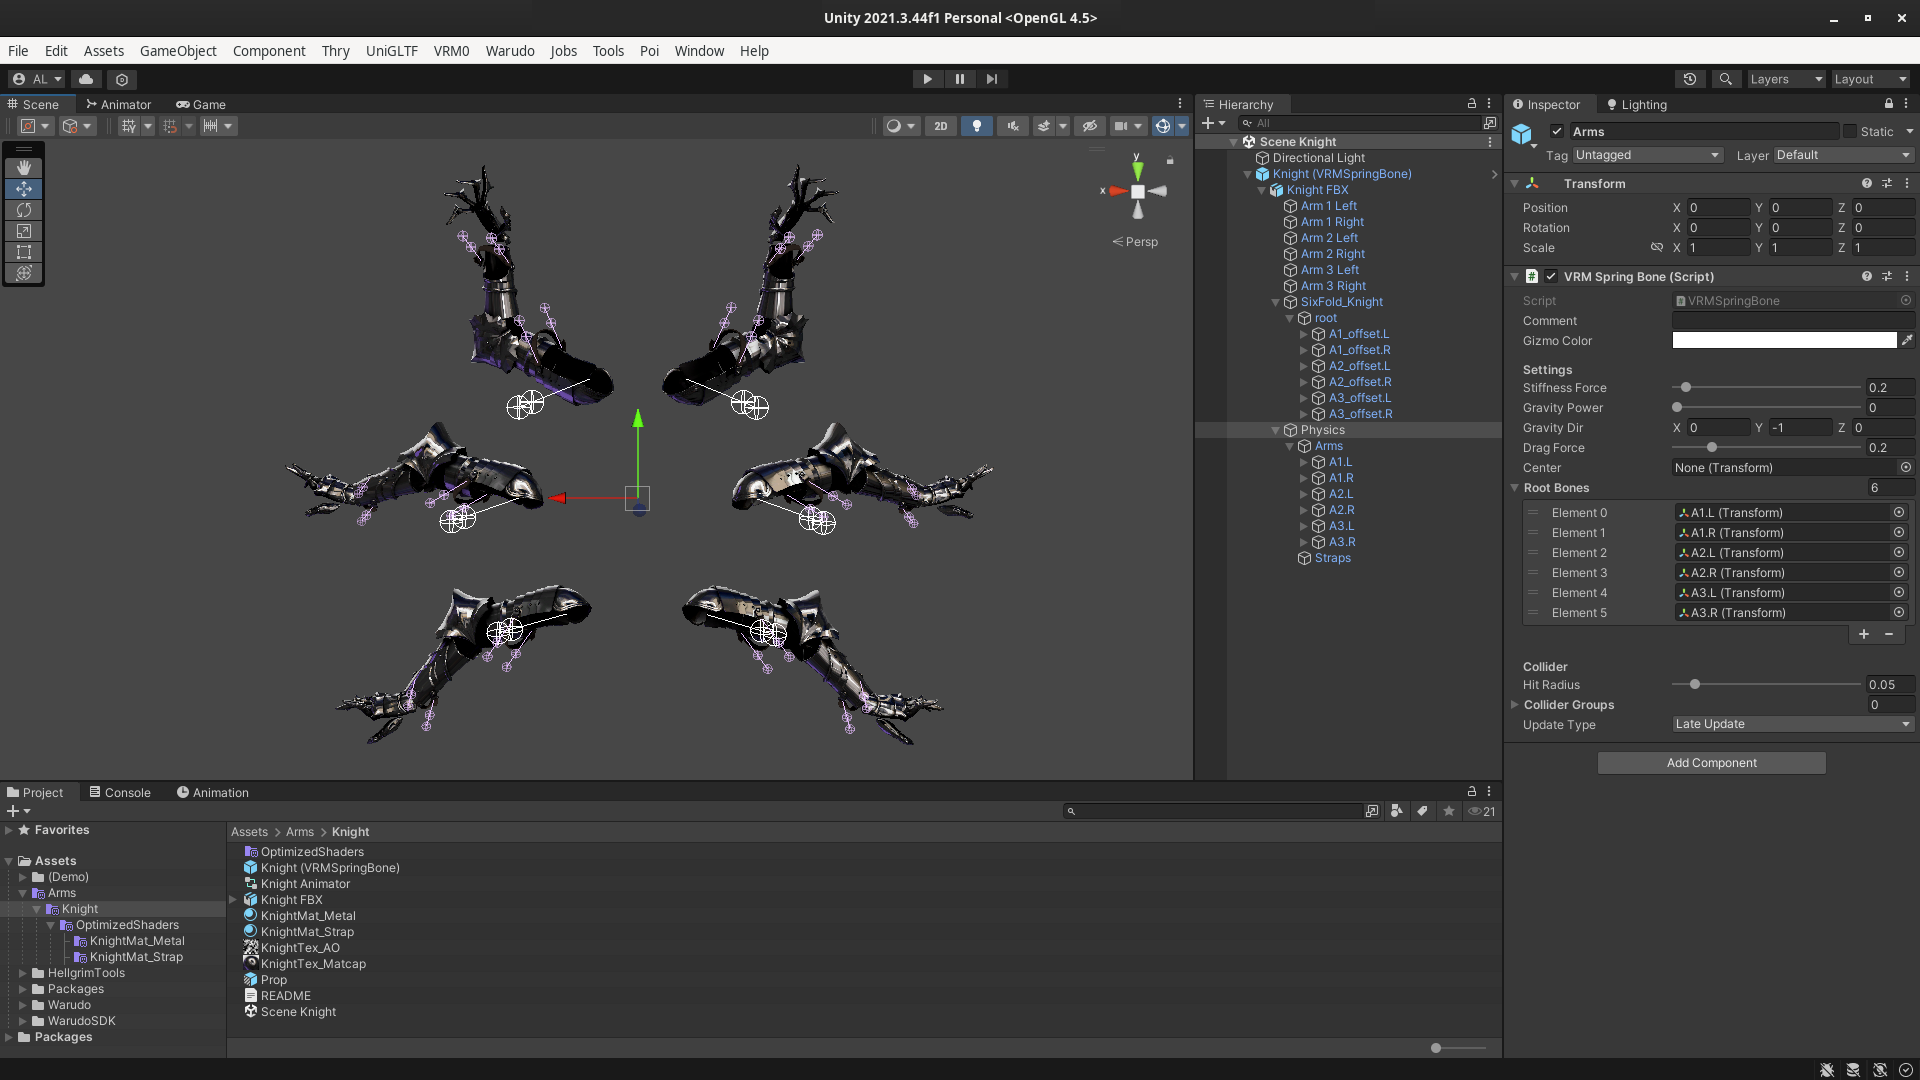Toggle Arms object active checkbox
1920x1080 pixels.
[1557, 132]
